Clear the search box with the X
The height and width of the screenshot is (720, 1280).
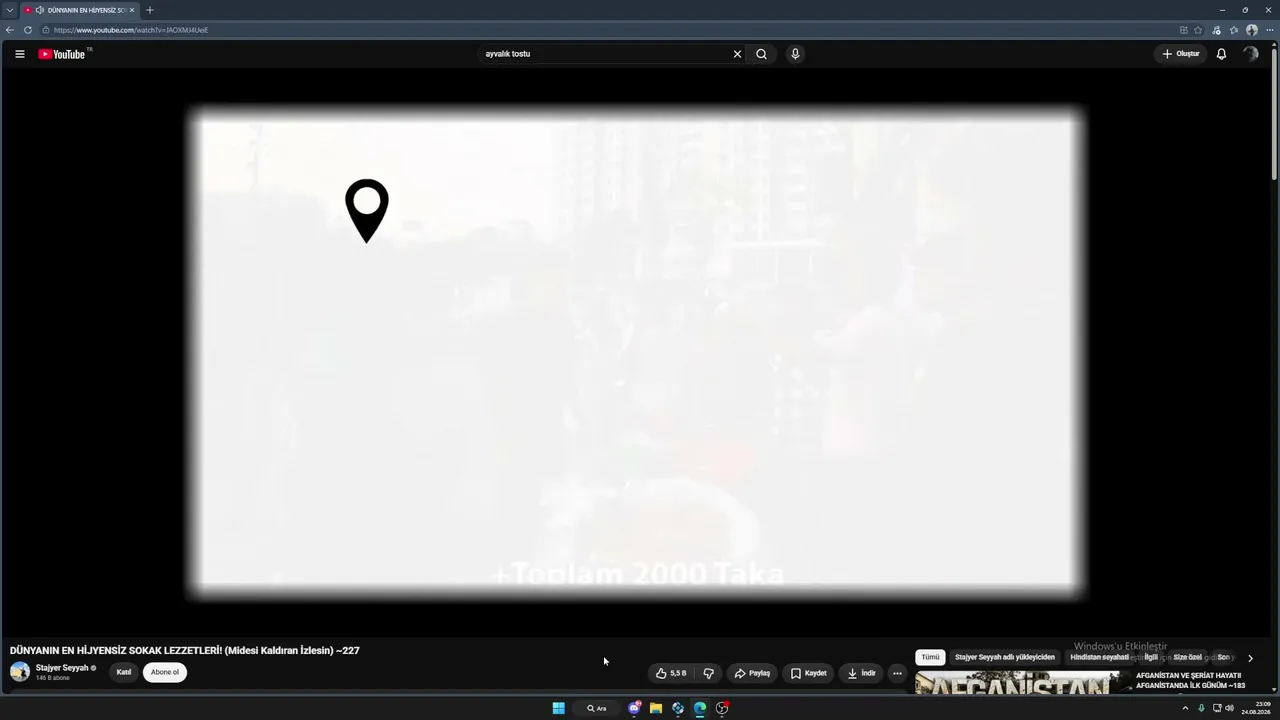coord(738,54)
